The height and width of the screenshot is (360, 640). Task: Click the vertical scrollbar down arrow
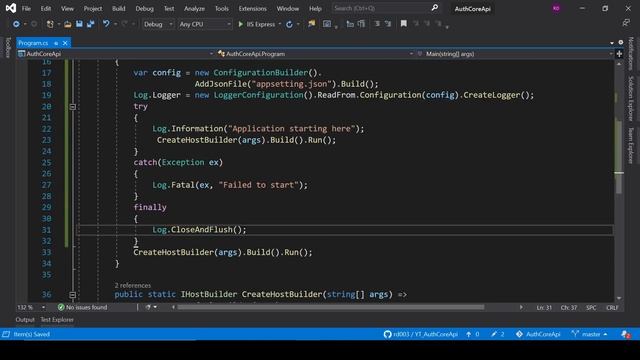(619, 298)
